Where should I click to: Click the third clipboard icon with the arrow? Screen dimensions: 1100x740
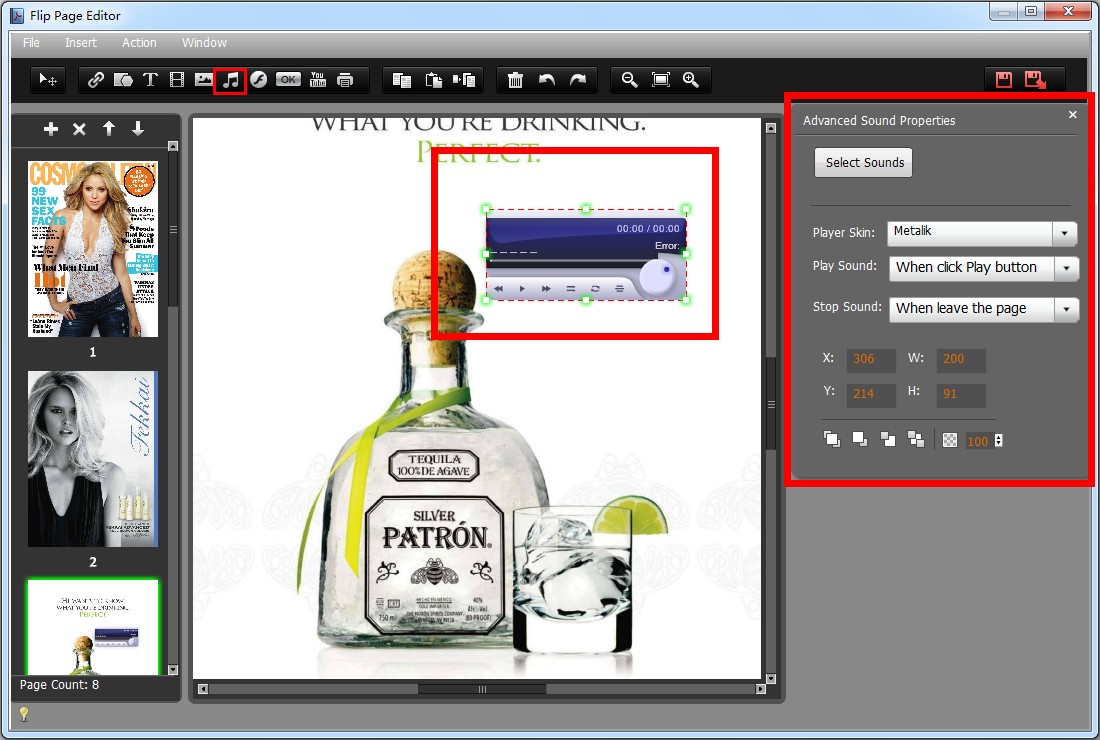[464, 80]
